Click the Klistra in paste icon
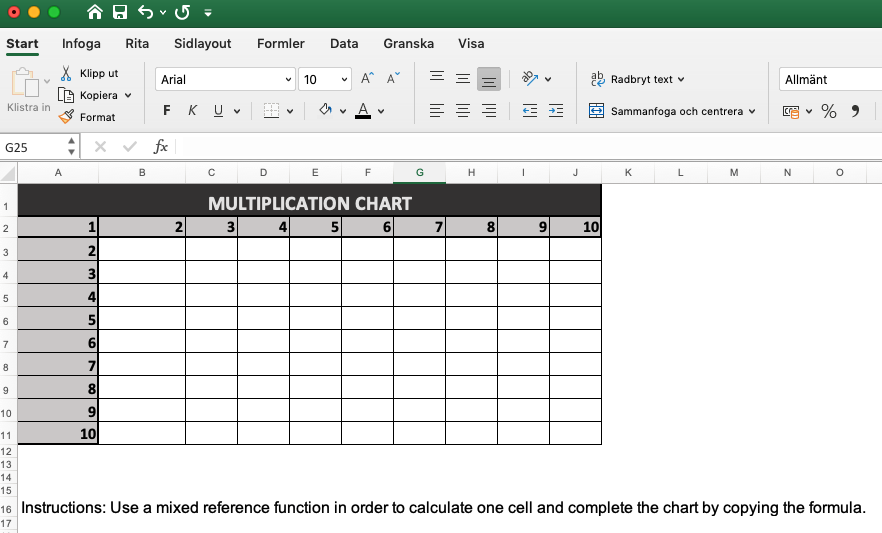Viewport: 882px width, 533px height. (x=25, y=83)
